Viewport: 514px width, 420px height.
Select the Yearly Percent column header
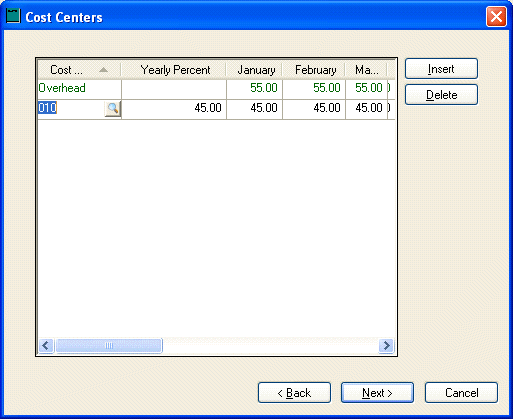pos(174,70)
